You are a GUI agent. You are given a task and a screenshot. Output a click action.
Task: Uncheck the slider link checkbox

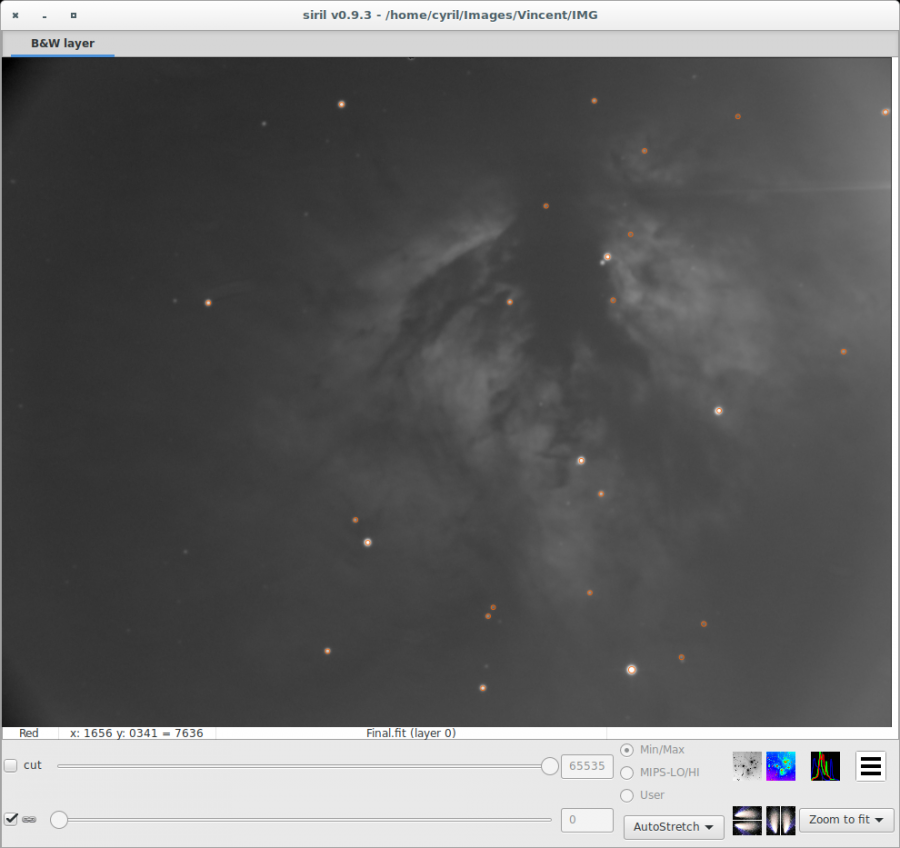(x=11, y=819)
